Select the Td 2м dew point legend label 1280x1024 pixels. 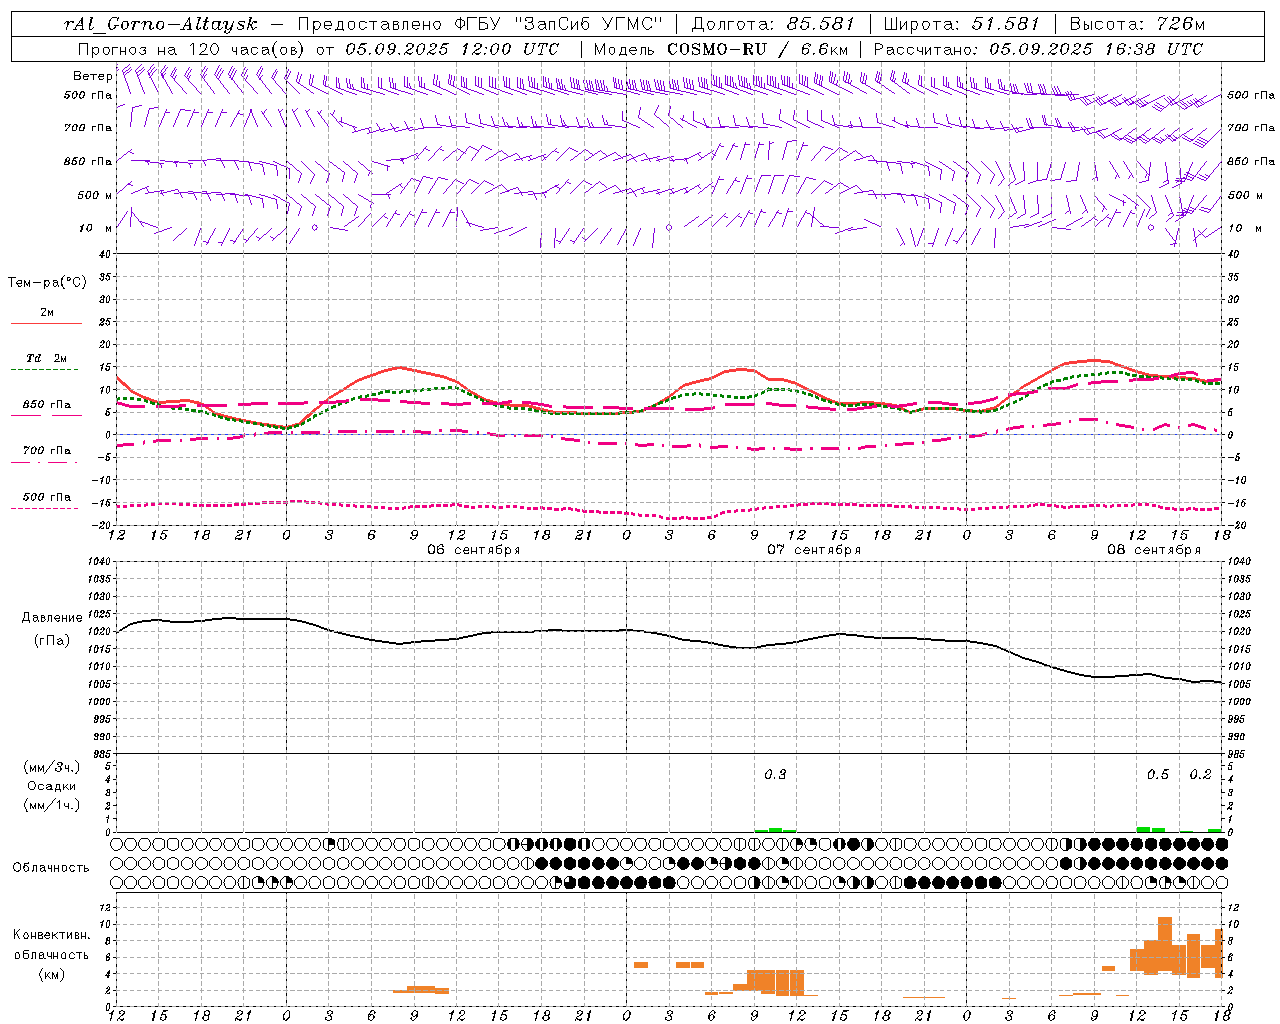[47, 358]
